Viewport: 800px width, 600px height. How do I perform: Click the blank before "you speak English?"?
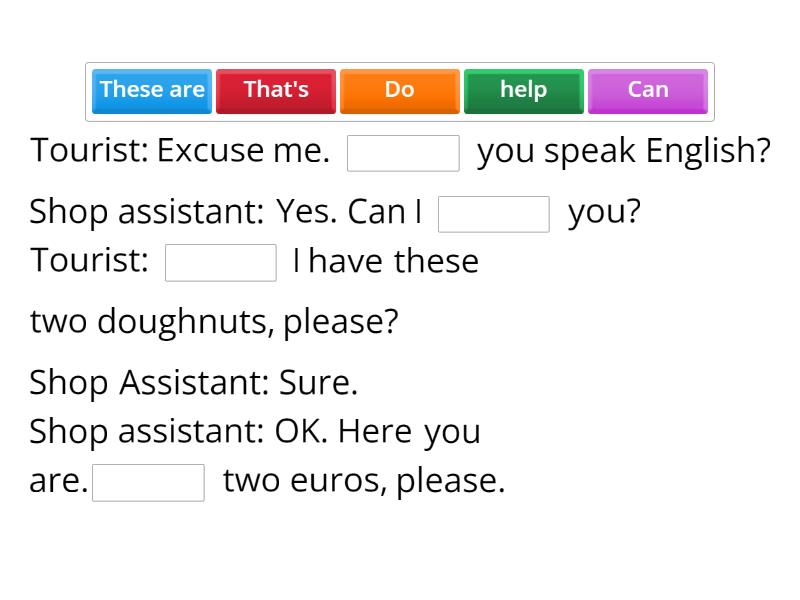pyautogui.click(x=403, y=153)
